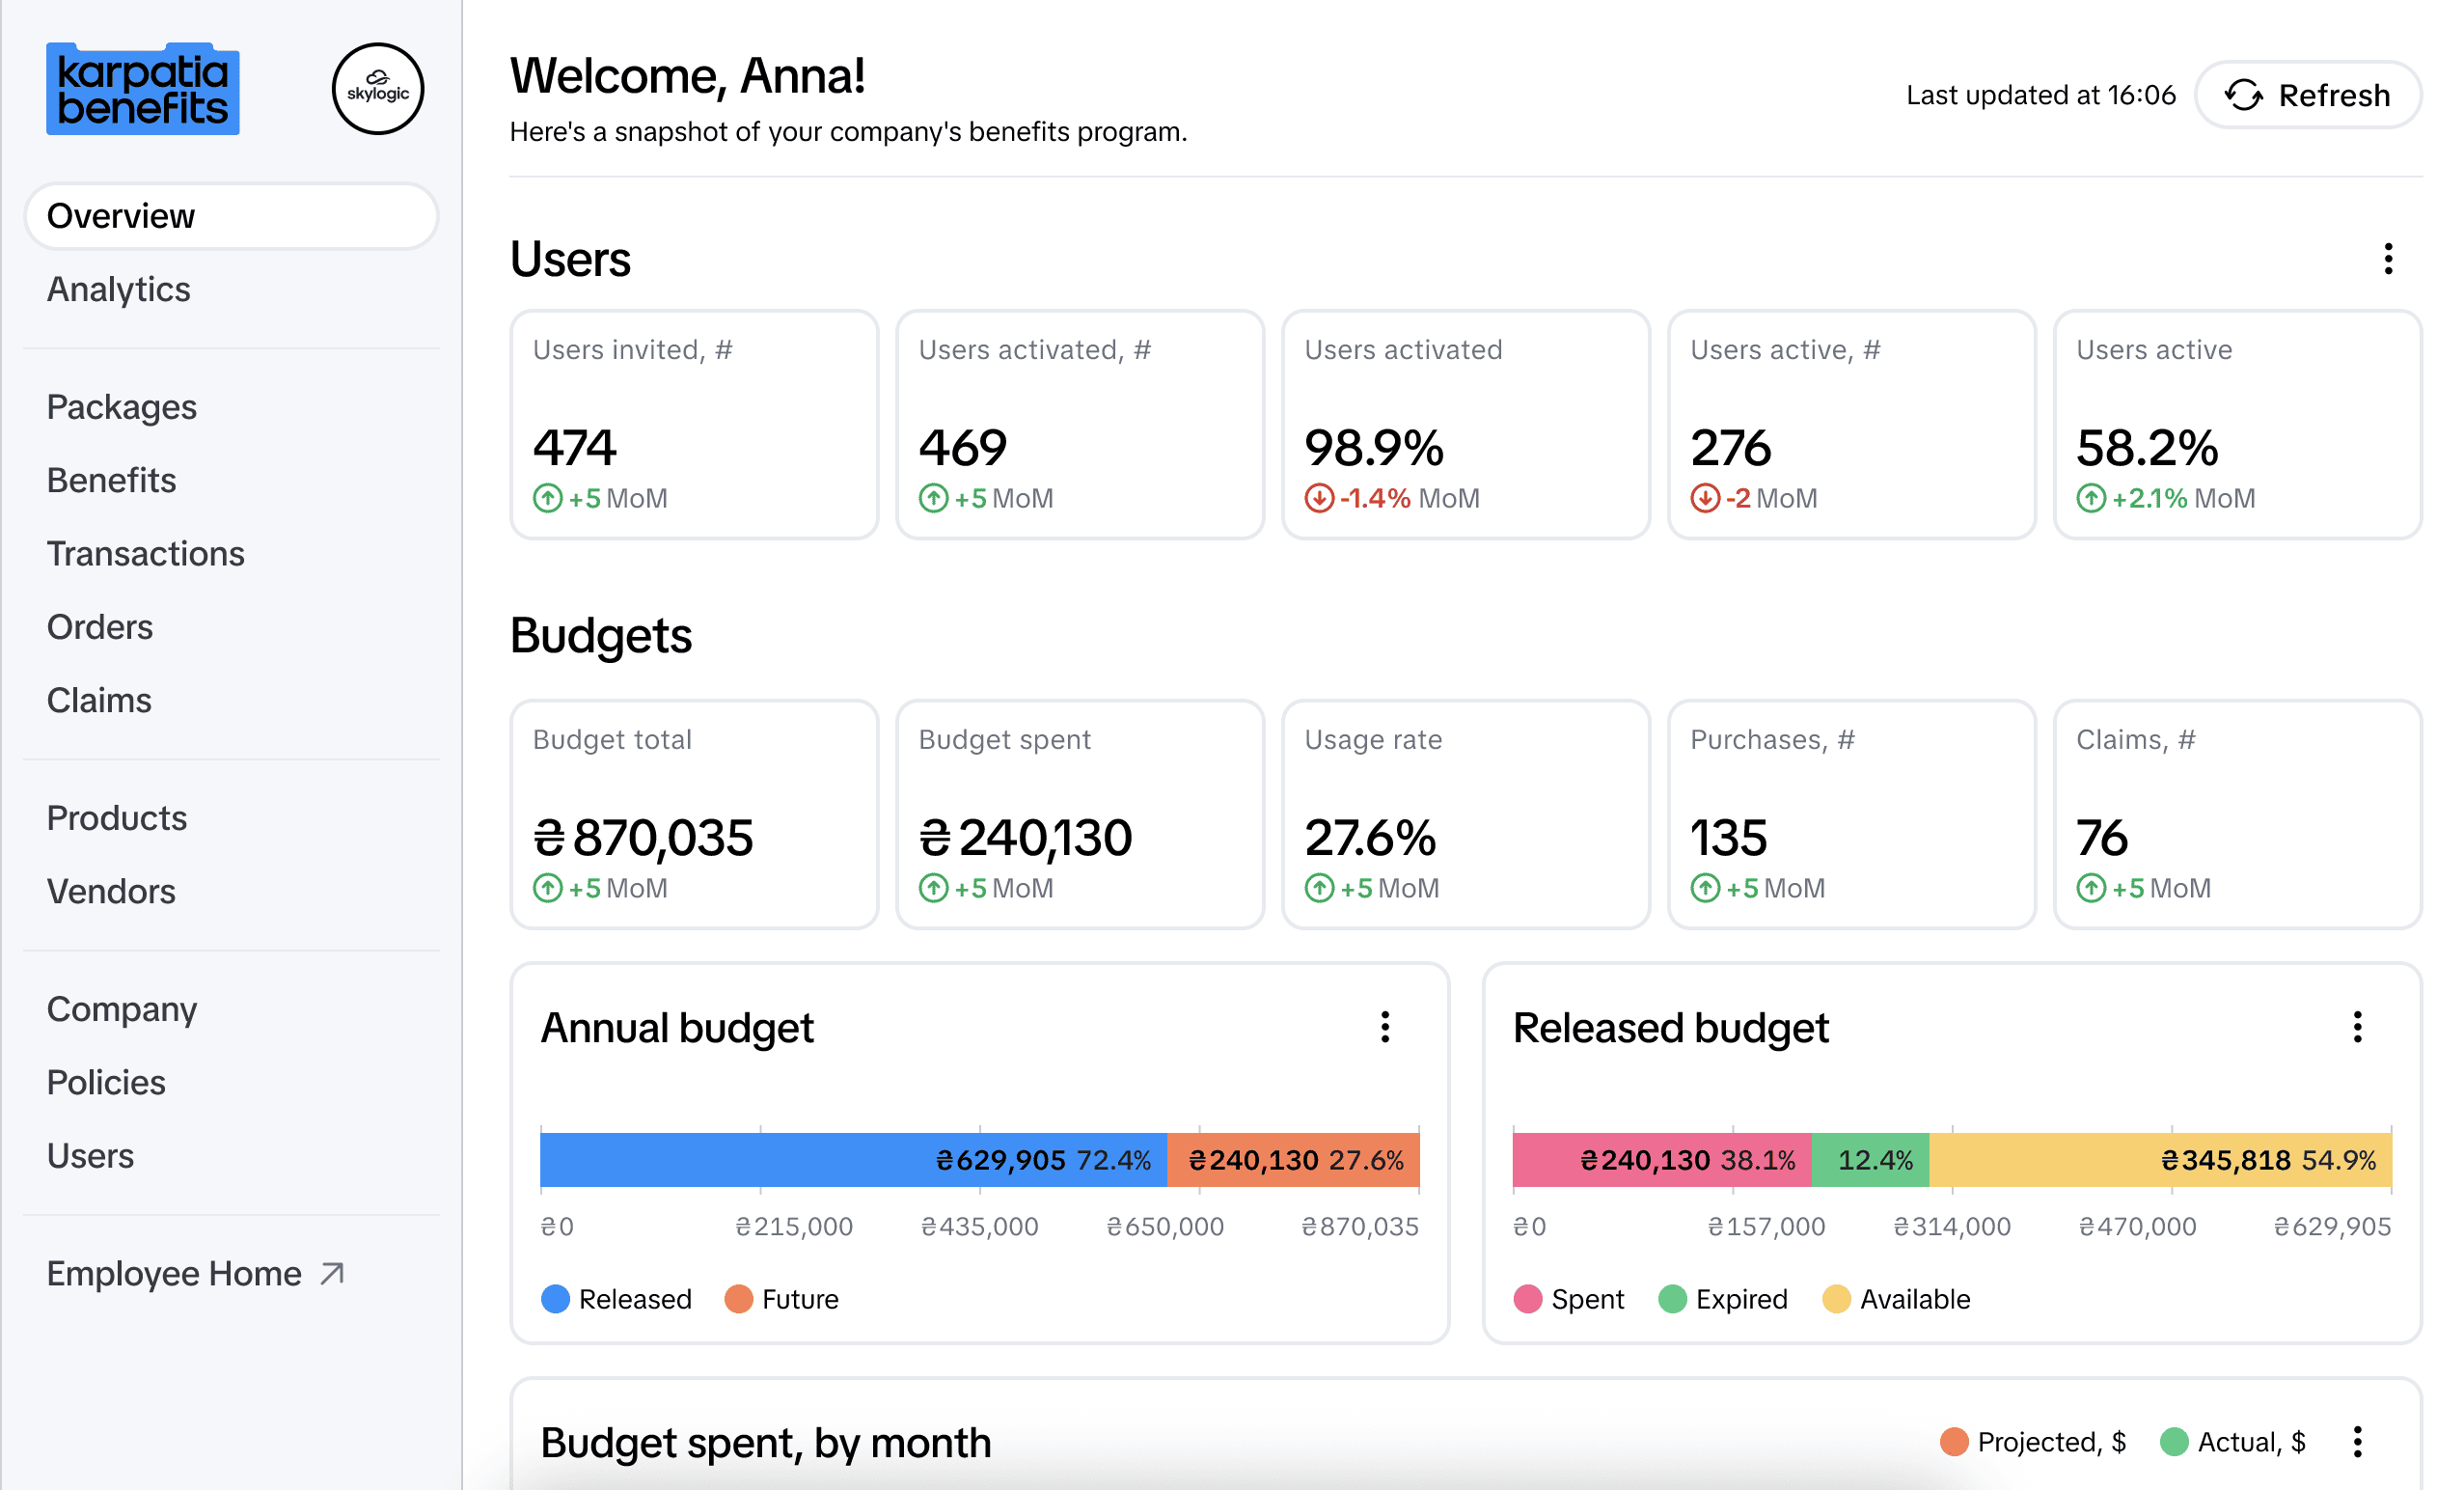Open Users in the sidebar navigation
The width and height of the screenshot is (2464, 1490).
pos(90,1156)
